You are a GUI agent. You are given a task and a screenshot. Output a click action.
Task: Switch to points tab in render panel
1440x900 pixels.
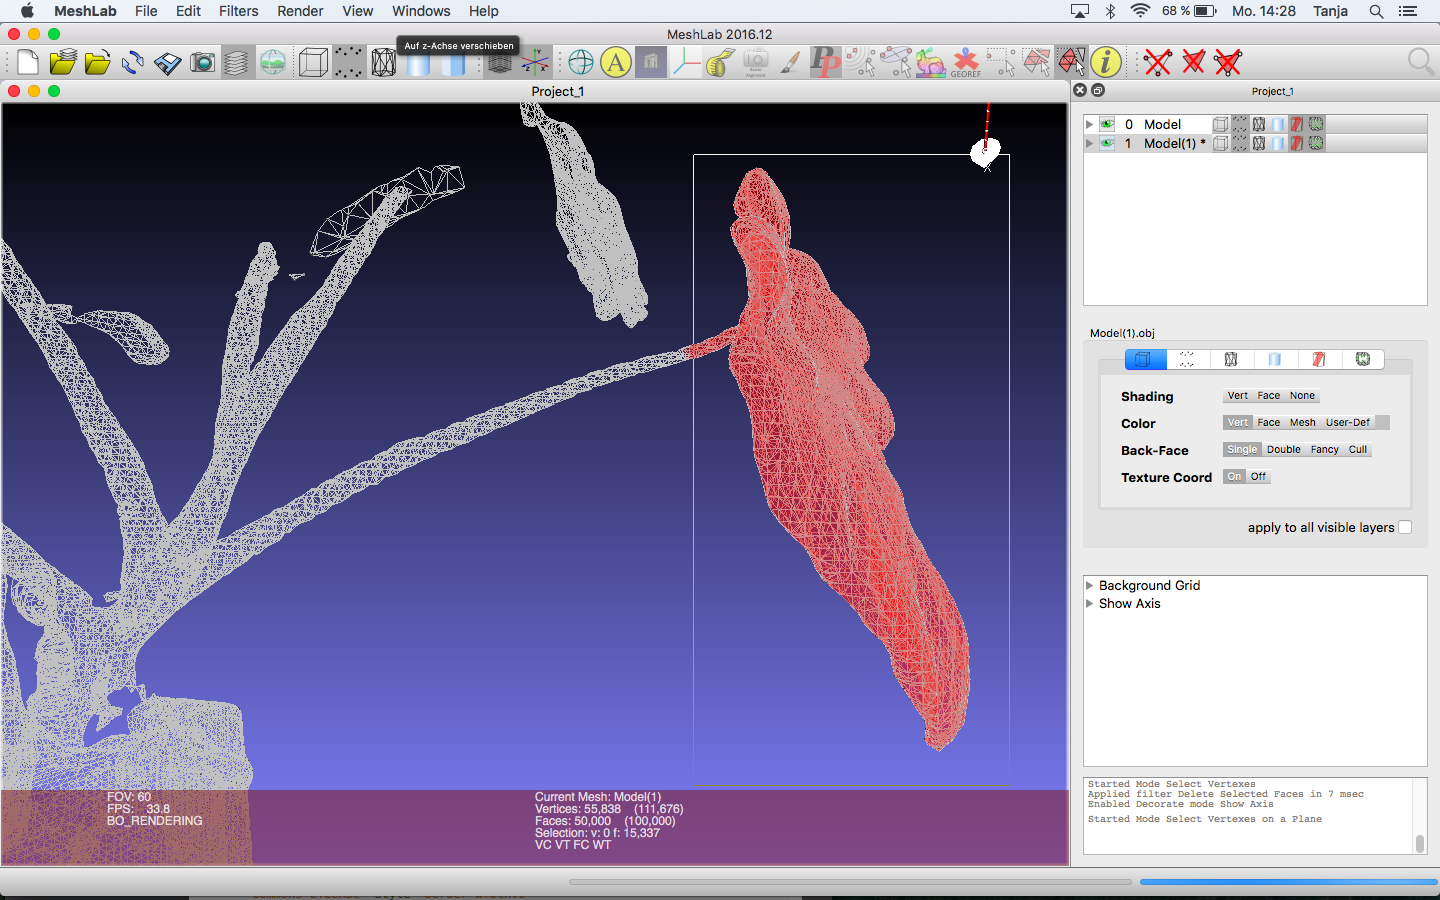click(1187, 359)
